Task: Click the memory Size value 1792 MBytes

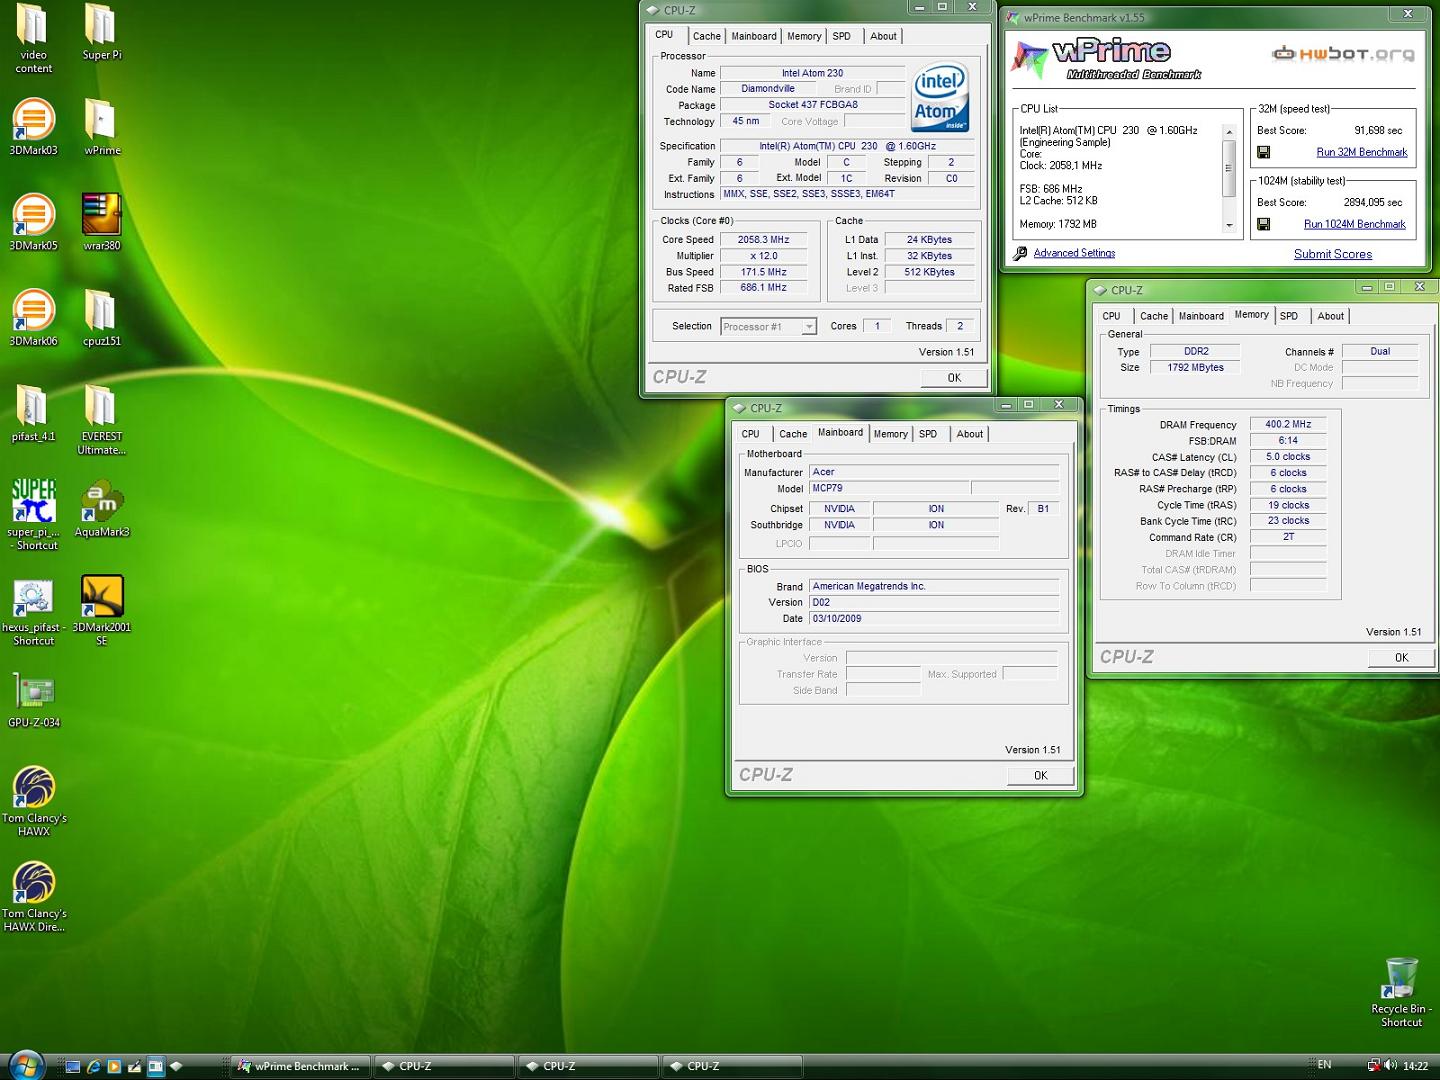Action: tap(1195, 368)
